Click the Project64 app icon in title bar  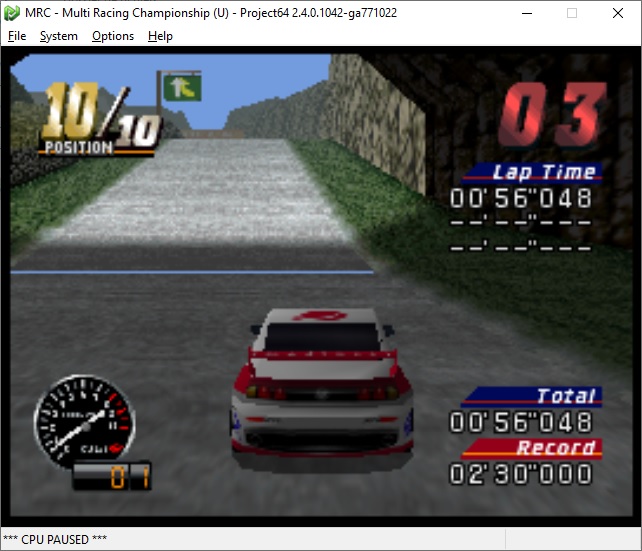click(x=11, y=13)
